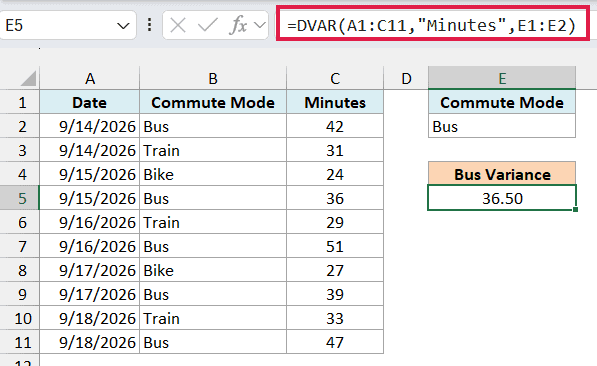Select column E header
This screenshot has height=366, width=597.
tap(502, 78)
